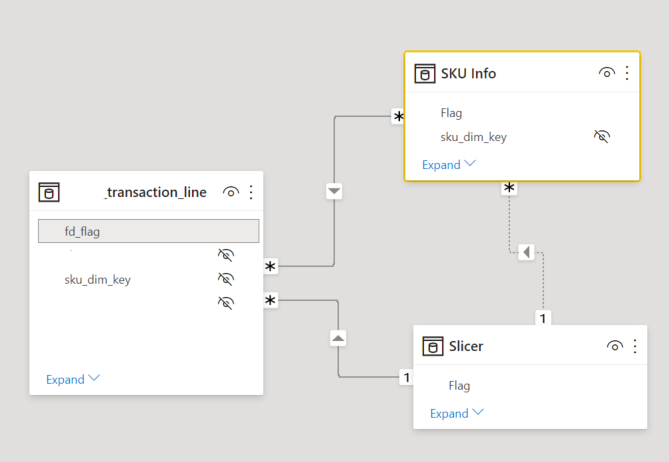Select sku_dim_key text in _transaction_line
Screen dimensions: 669x462
tap(98, 279)
